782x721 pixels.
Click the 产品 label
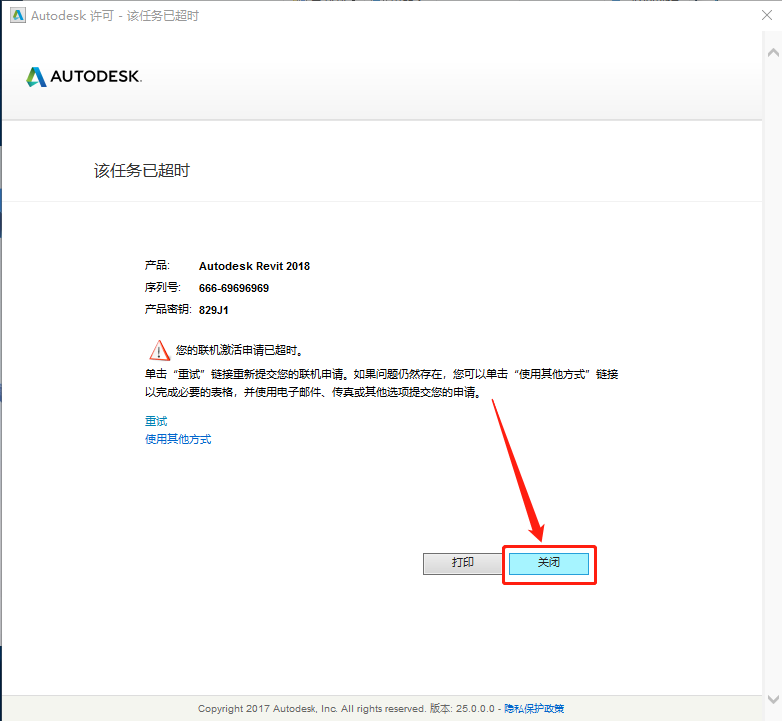point(157,265)
